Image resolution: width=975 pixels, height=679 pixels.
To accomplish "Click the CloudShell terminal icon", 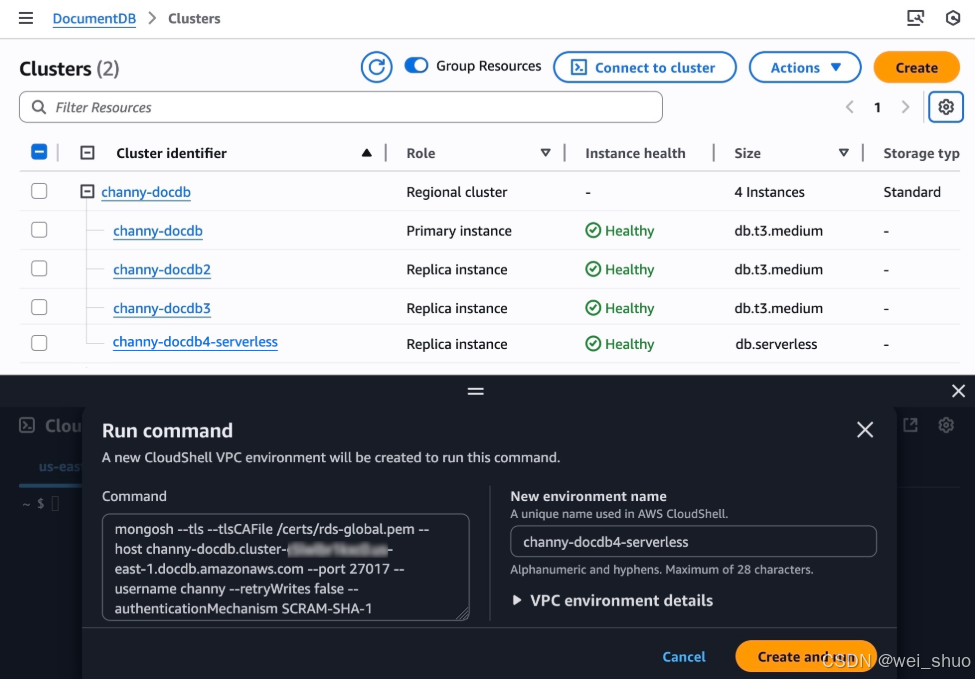I will (x=27, y=425).
